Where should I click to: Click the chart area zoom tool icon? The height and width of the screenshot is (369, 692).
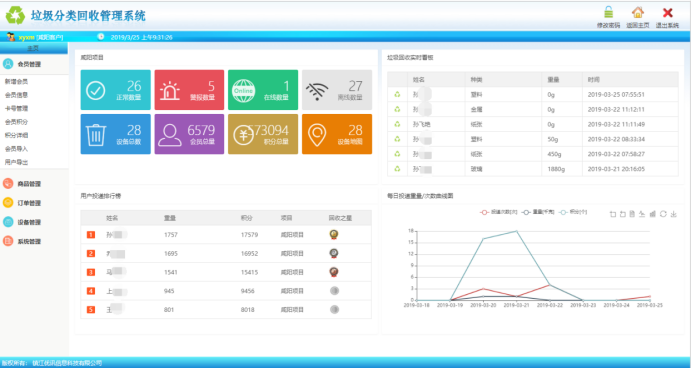point(613,214)
